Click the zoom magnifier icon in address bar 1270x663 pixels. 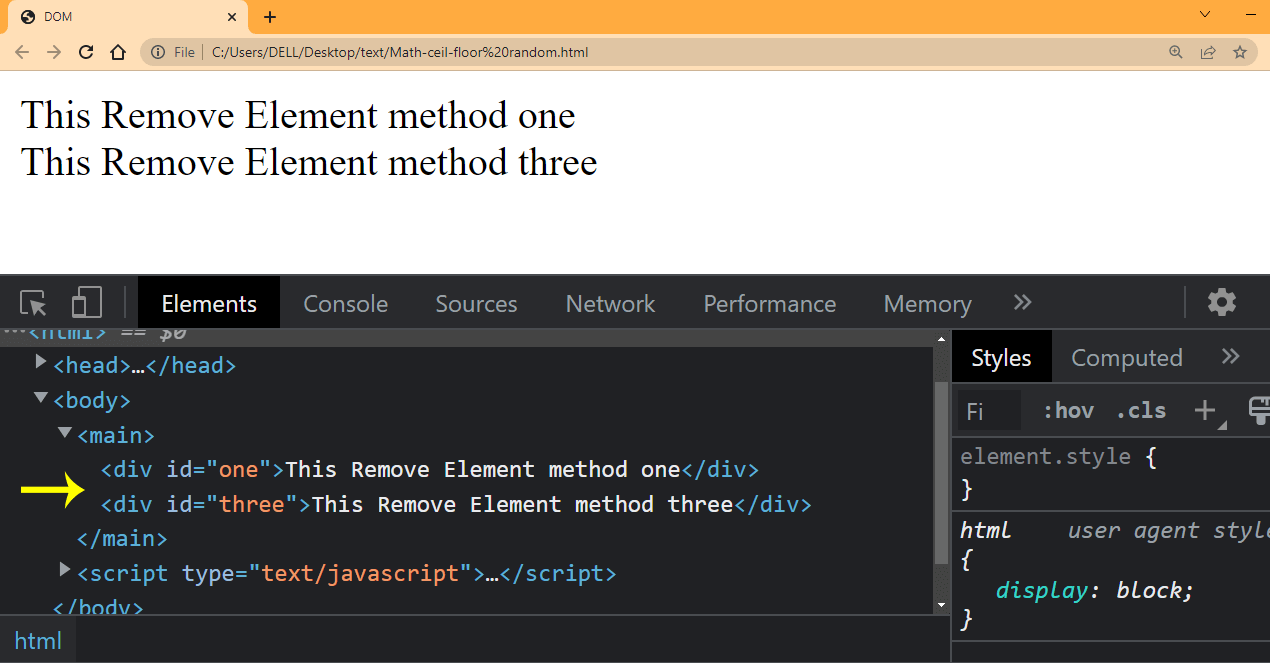1175,51
